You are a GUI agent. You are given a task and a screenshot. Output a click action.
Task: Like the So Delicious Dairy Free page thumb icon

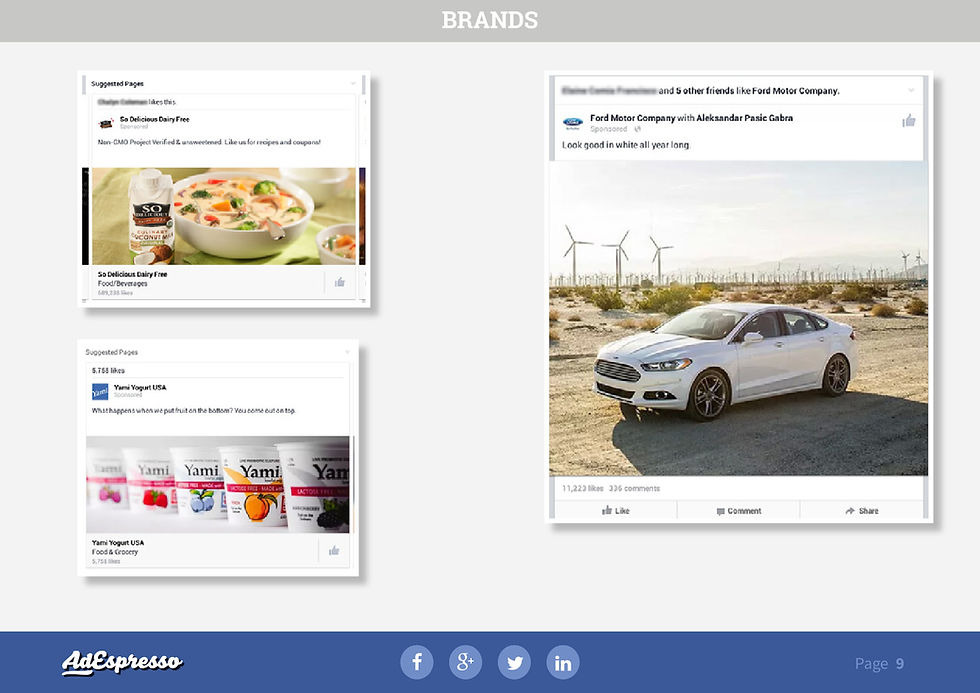[339, 282]
